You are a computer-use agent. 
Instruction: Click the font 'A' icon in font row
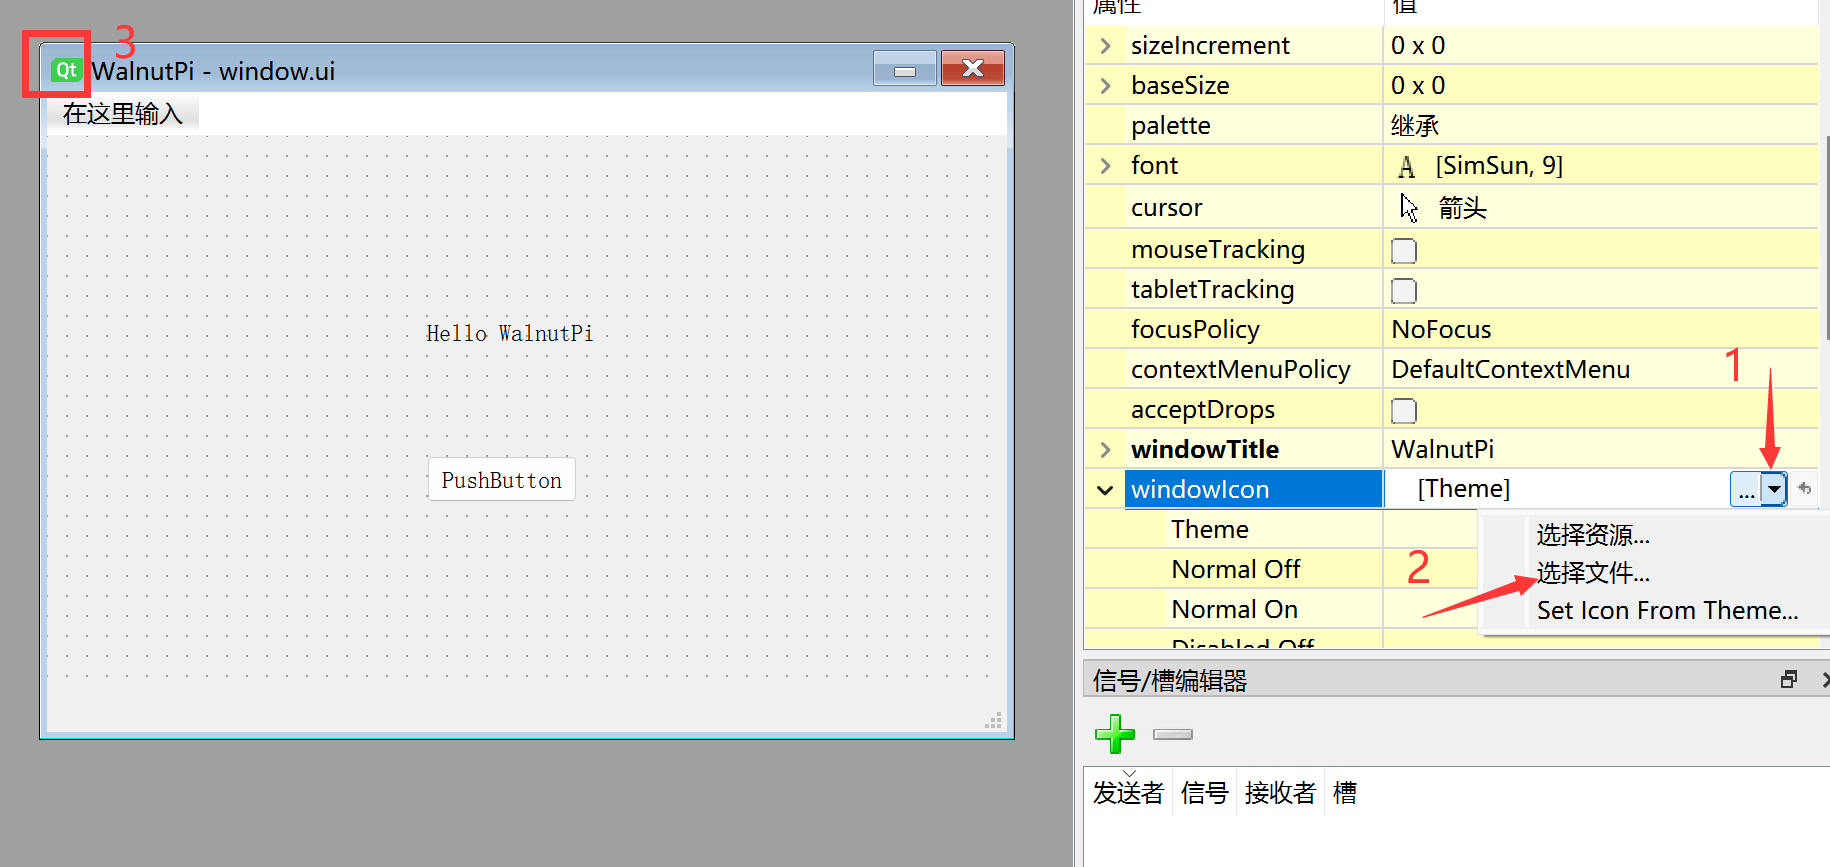(x=1407, y=166)
